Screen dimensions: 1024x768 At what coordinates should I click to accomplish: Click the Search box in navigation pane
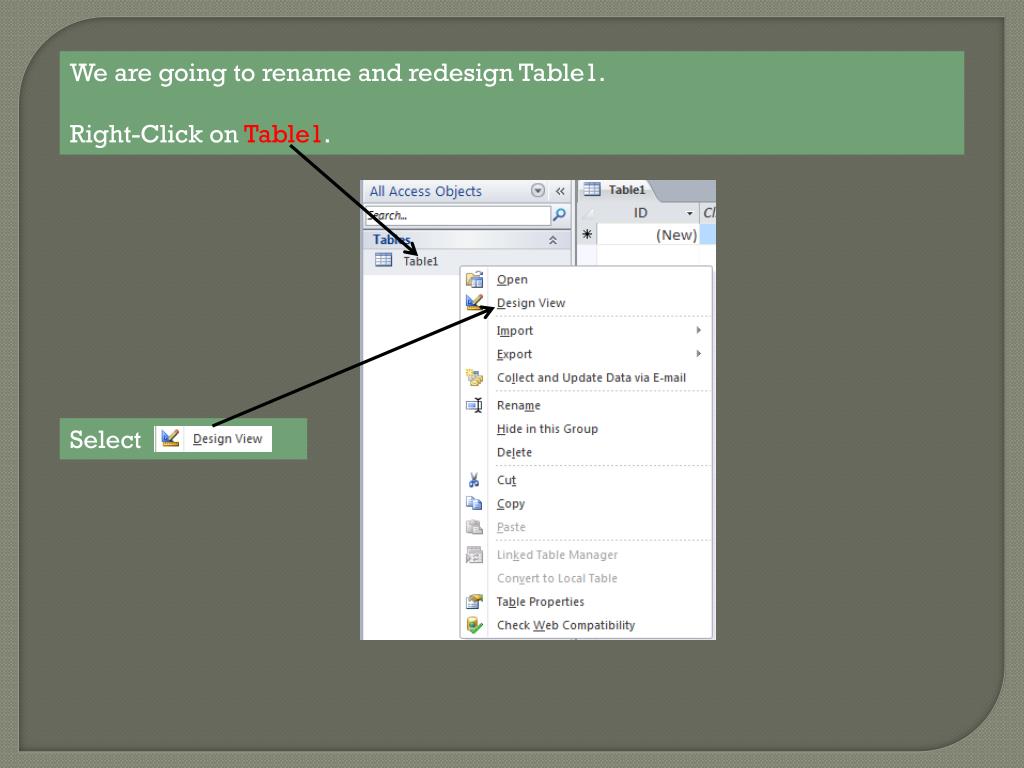tap(457, 215)
